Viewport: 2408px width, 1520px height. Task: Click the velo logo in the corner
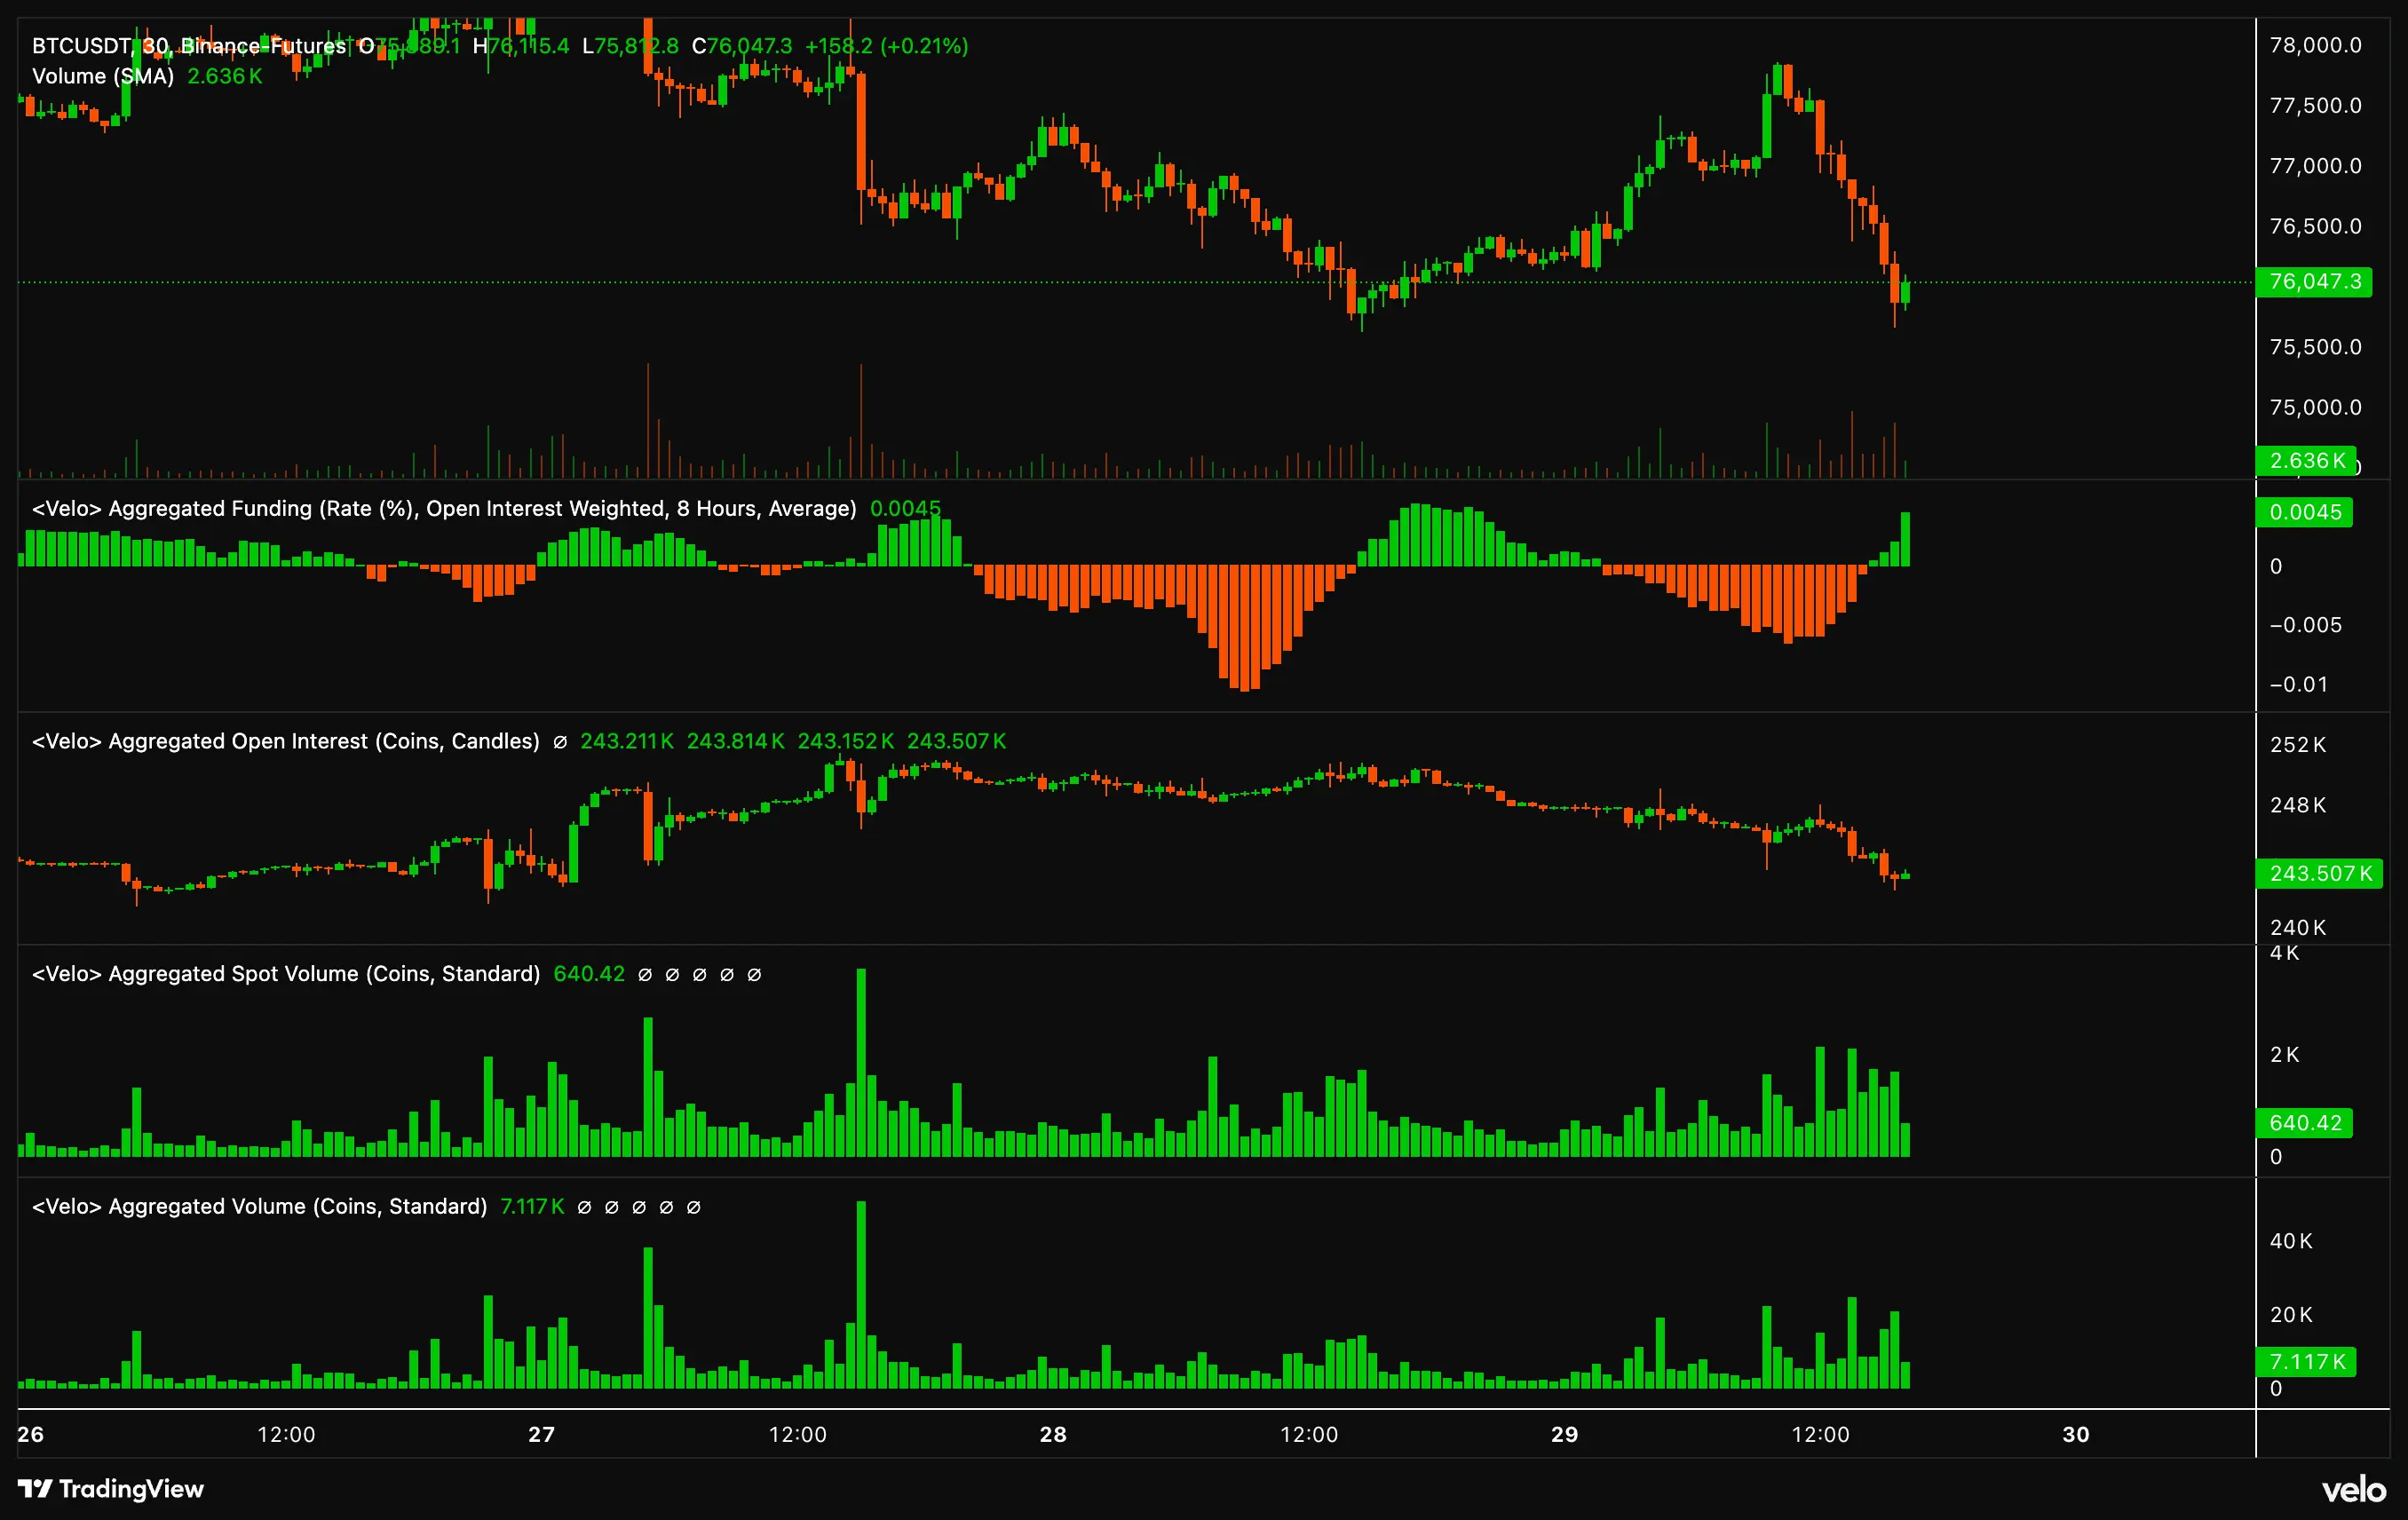coord(2353,1490)
